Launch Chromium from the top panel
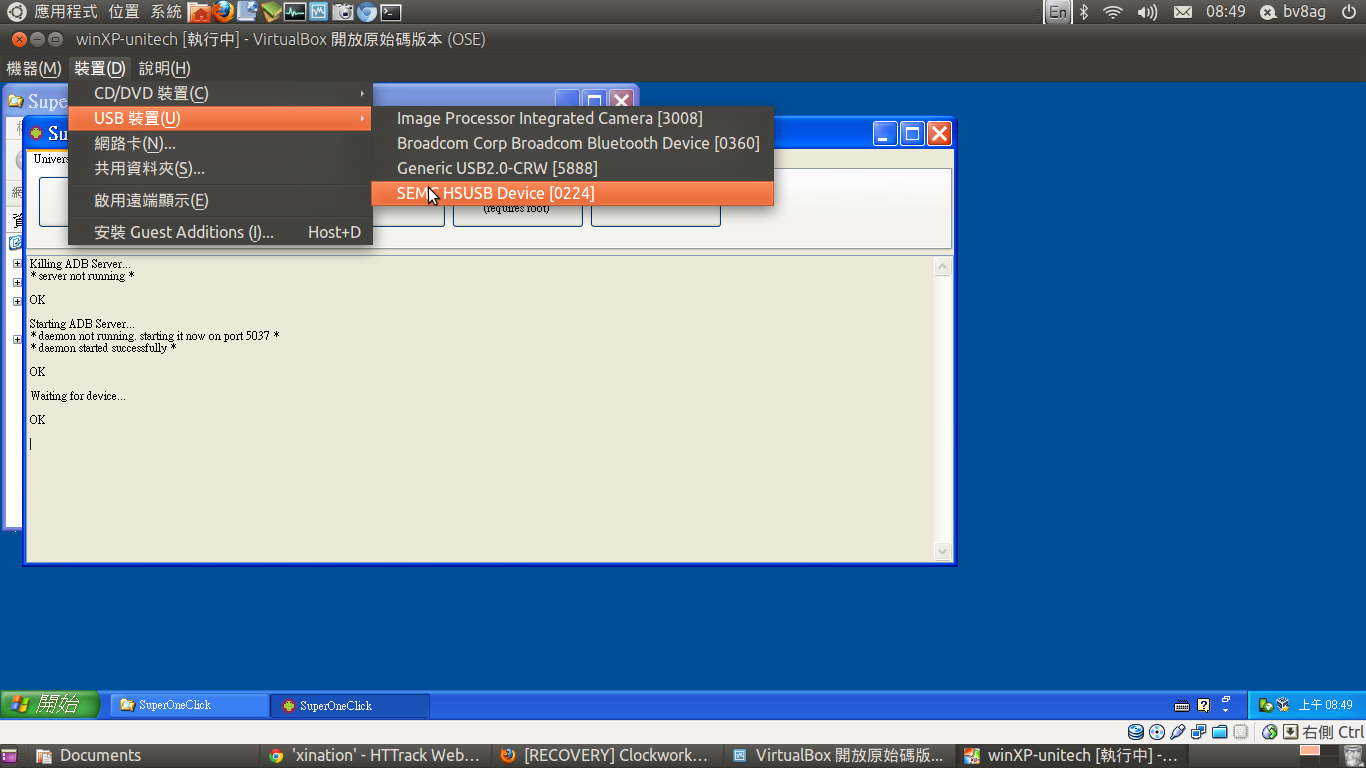 tap(367, 12)
